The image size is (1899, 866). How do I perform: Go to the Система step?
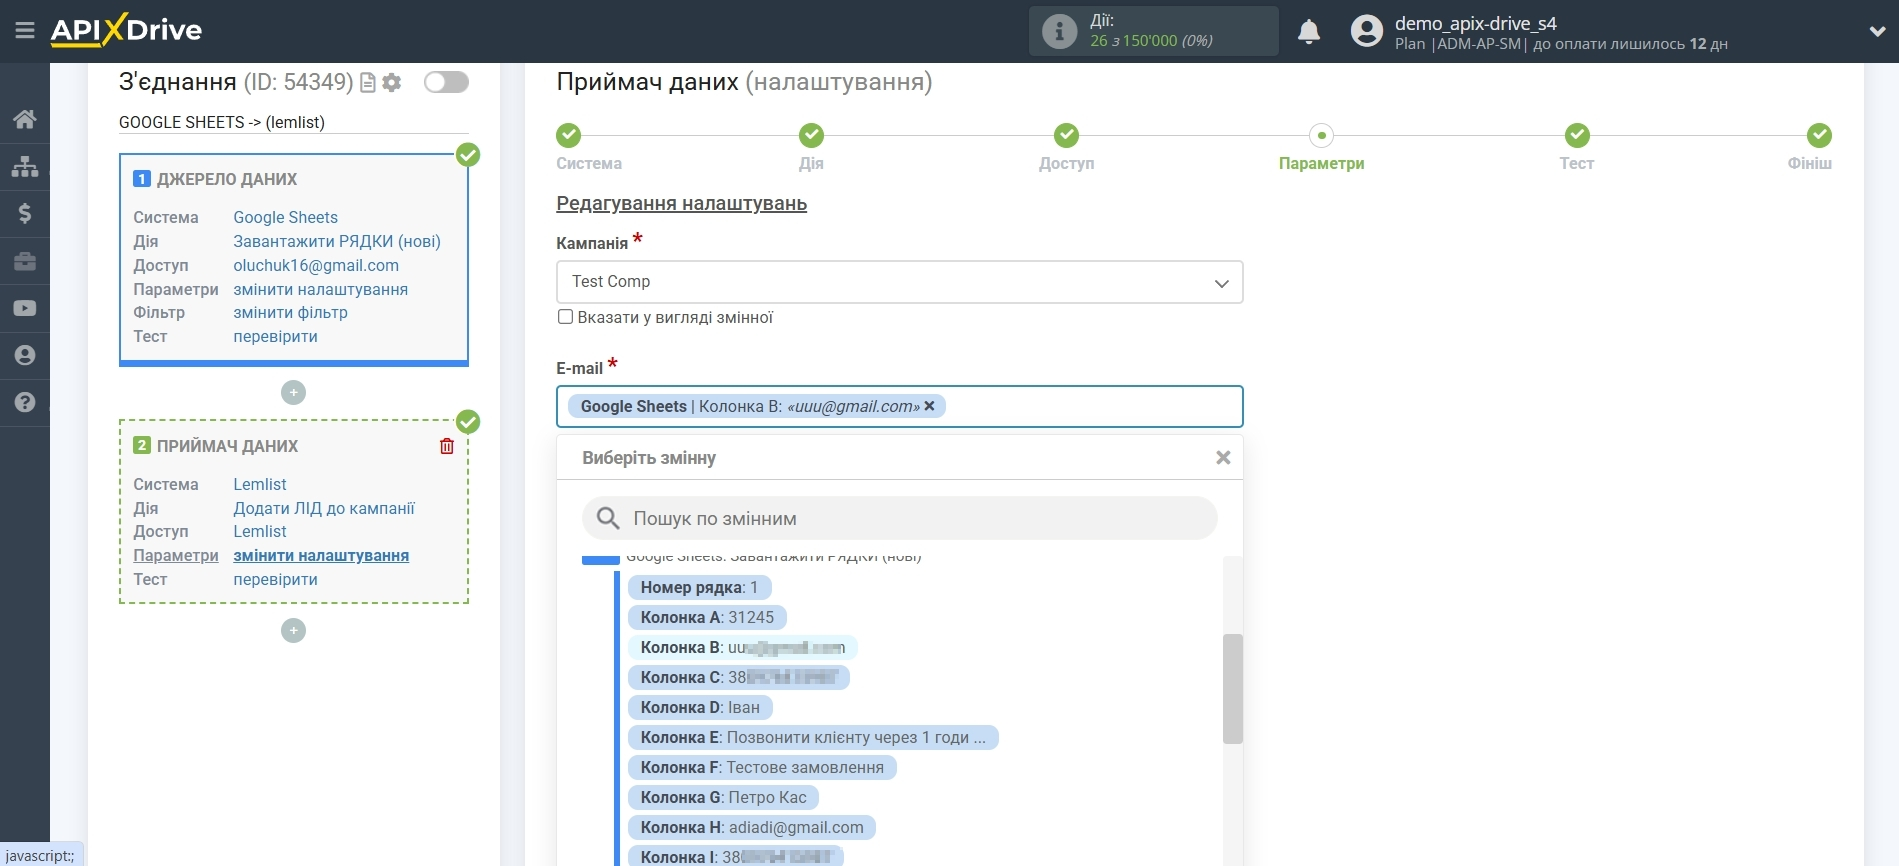tap(589, 147)
